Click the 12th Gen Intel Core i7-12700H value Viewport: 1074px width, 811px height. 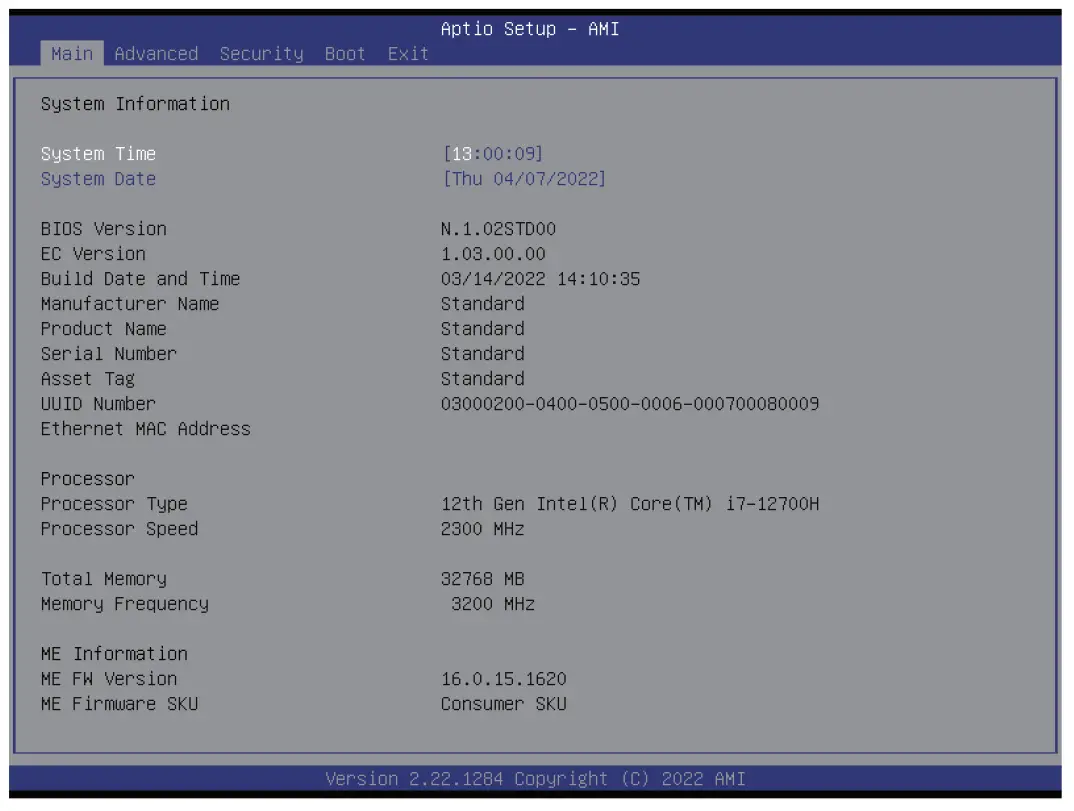(x=630, y=504)
